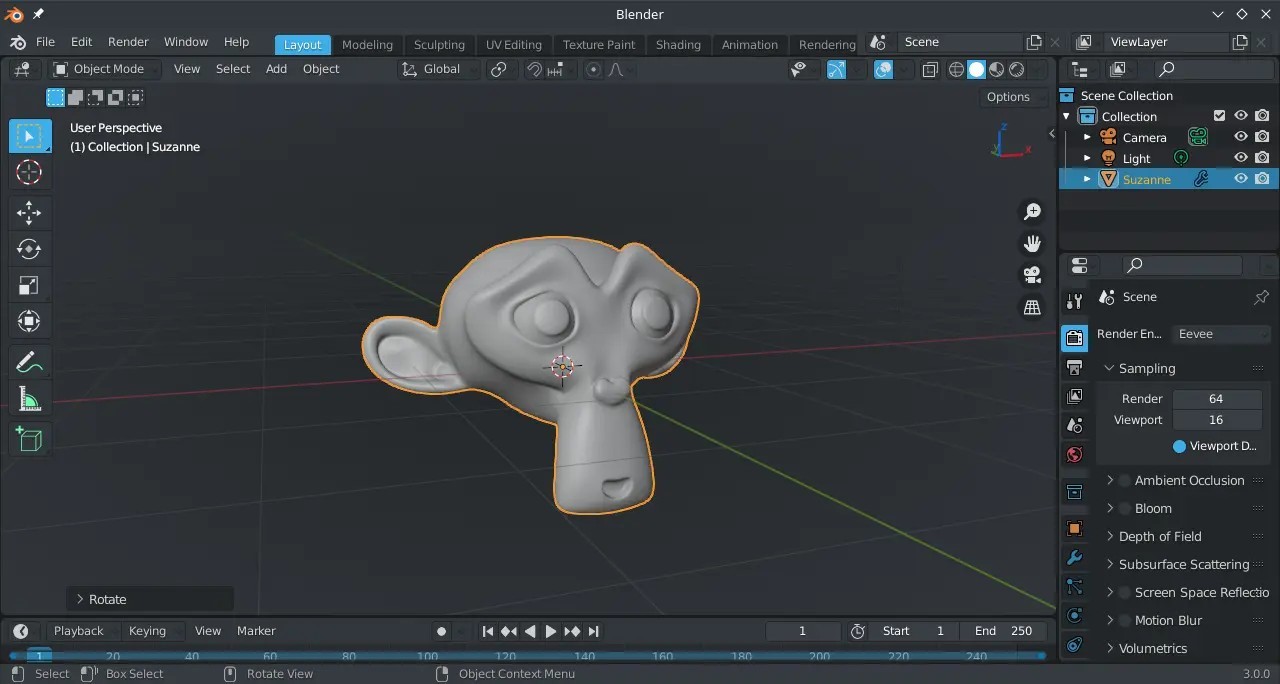Choose the Annotate pencil tool
The height and width of the screenshot is (684, 1280).
pos(29,362)
